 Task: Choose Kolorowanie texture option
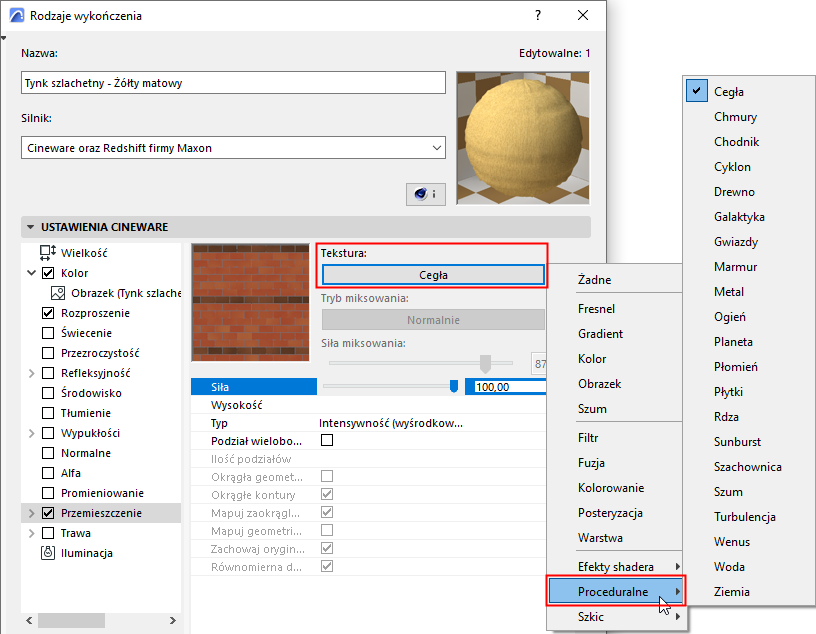click(611, 488)
